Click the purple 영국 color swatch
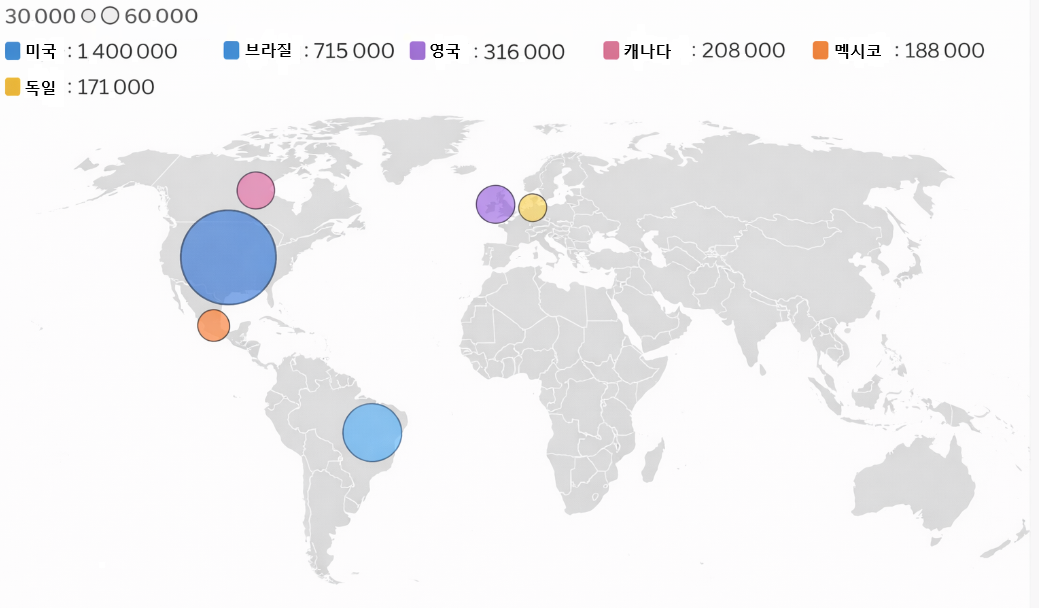This screenshot has height=608, width=1039. click(418, 51)
